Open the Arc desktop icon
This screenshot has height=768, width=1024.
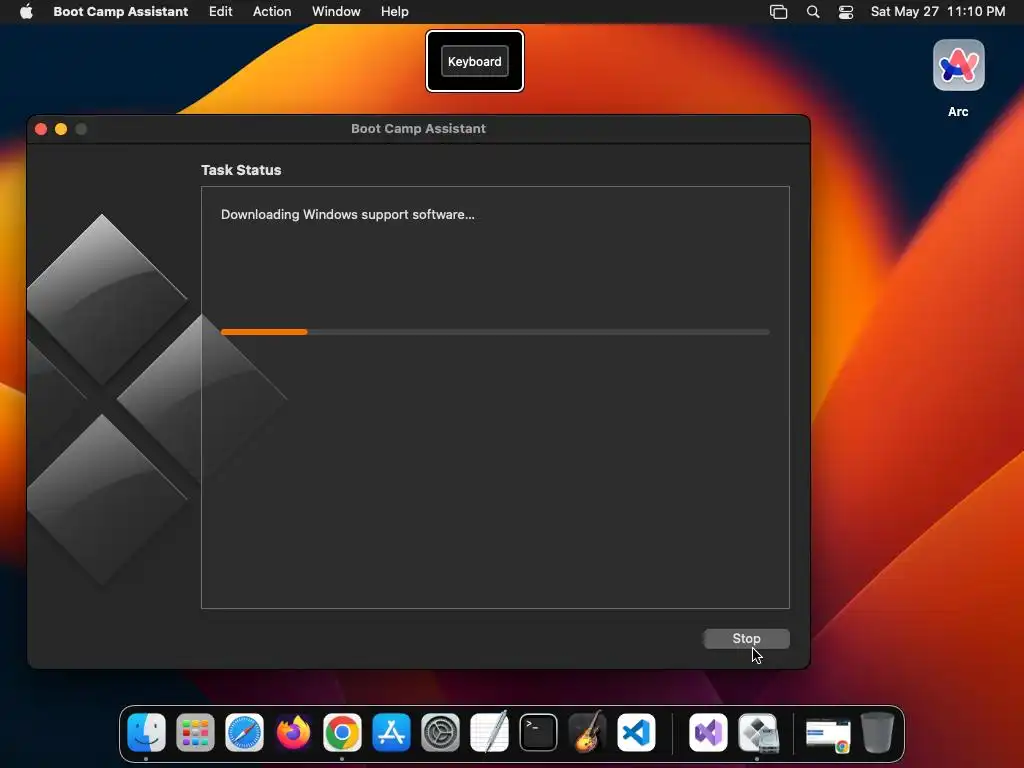[x=958, y=65]
